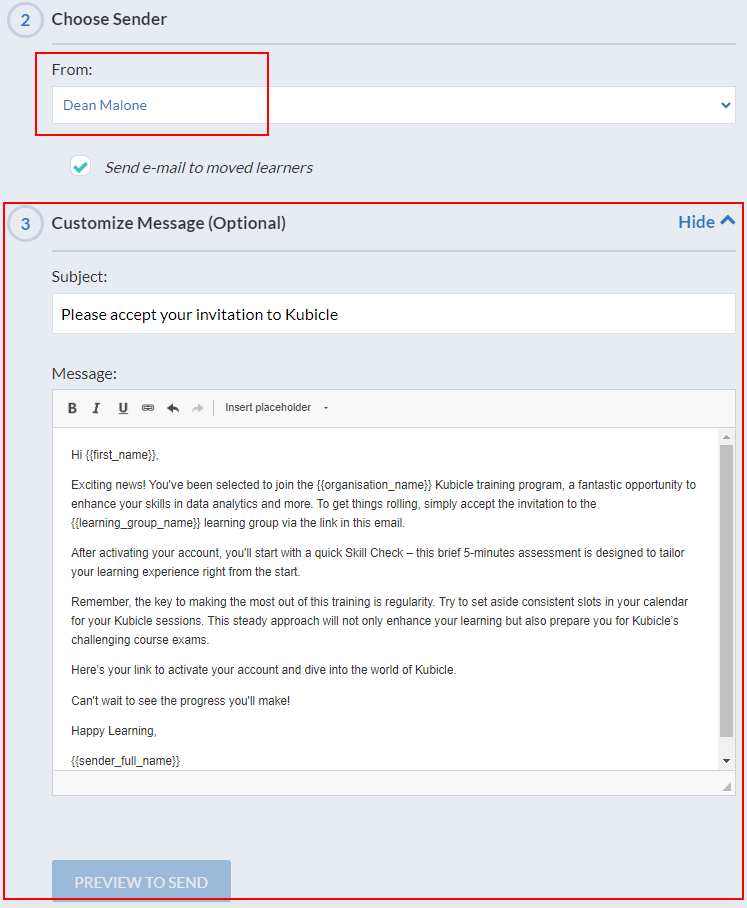Click "Can't wait to see the progress" line
This screenshot has height=908, width=747.
pos(181,701)
